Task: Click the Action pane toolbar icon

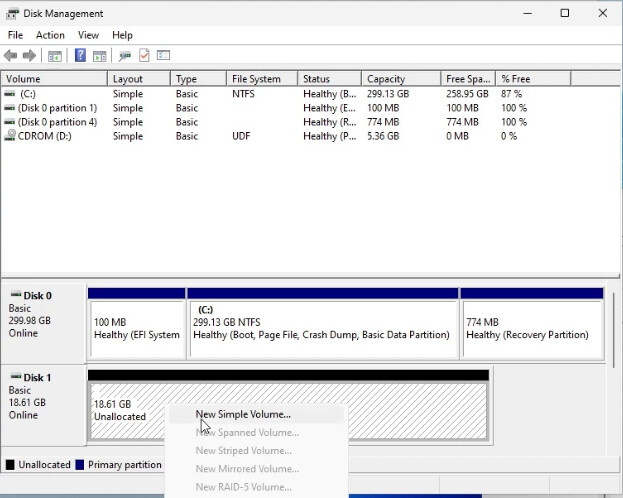Action: pyautogui.click(x=99, y=56)
